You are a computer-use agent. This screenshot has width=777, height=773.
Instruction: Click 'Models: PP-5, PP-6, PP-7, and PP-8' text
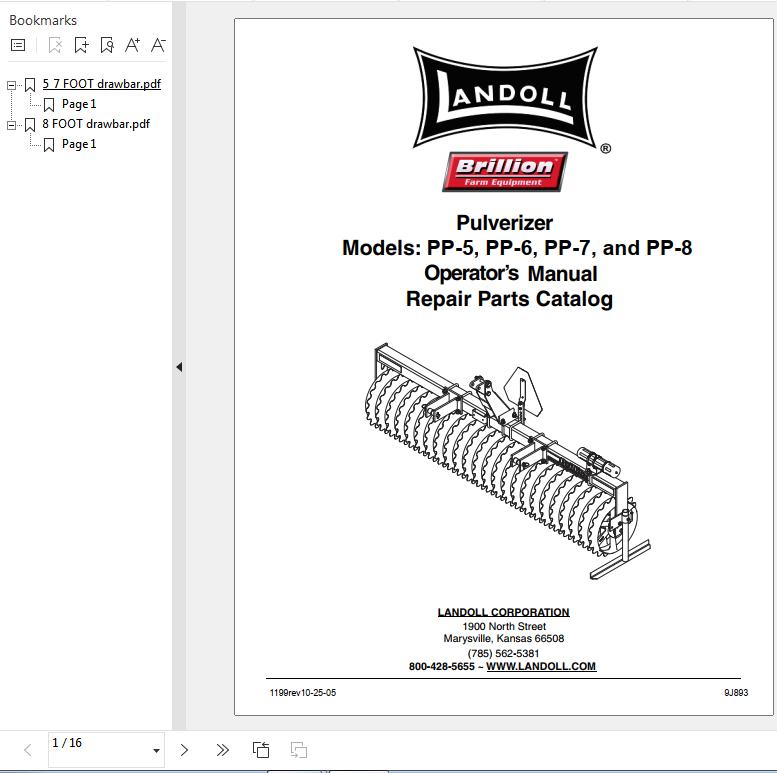click(x=517, y=248)
